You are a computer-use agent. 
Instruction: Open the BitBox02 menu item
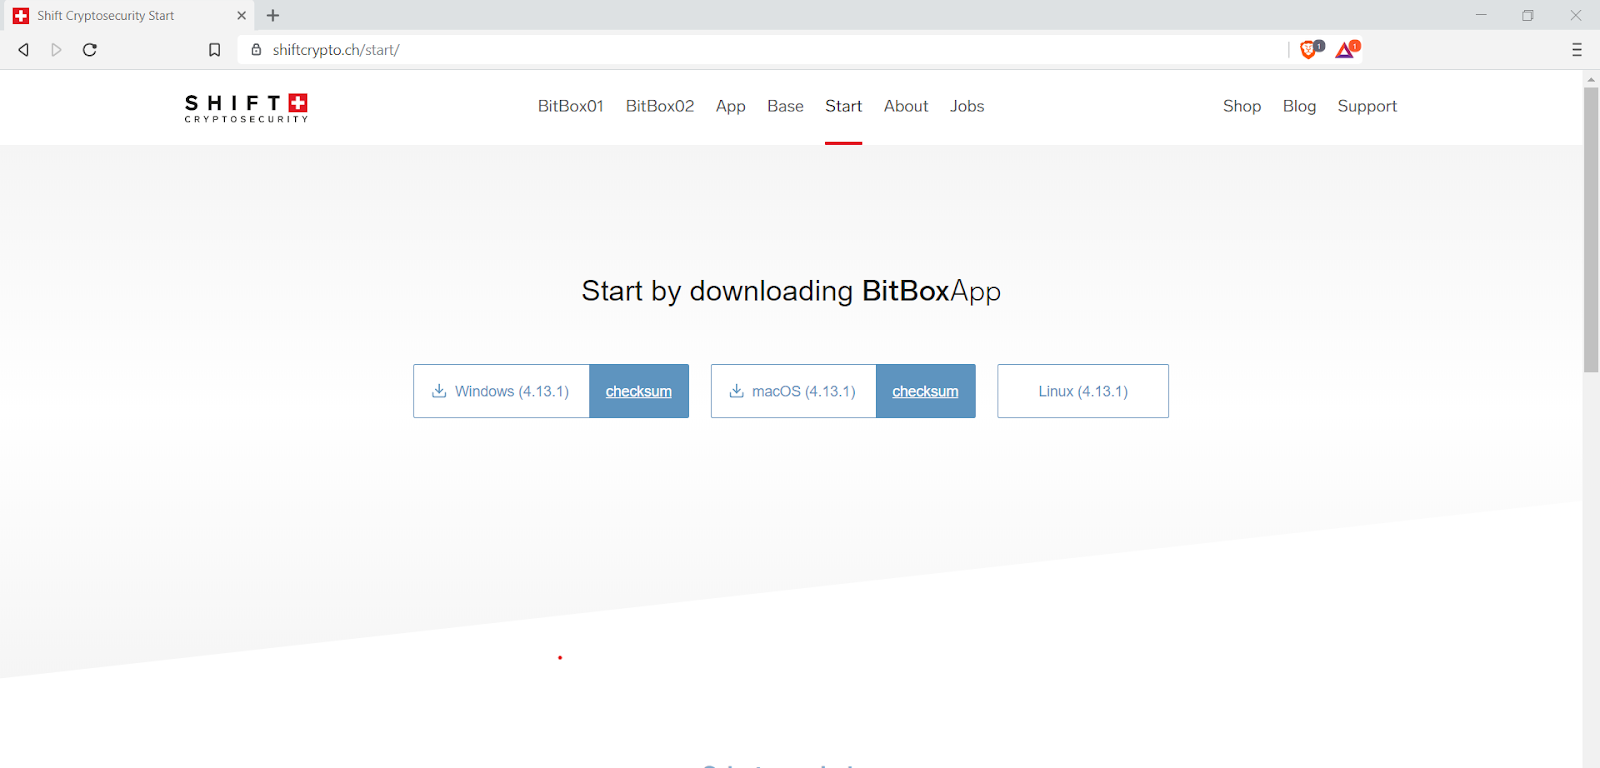click(660, 106)
